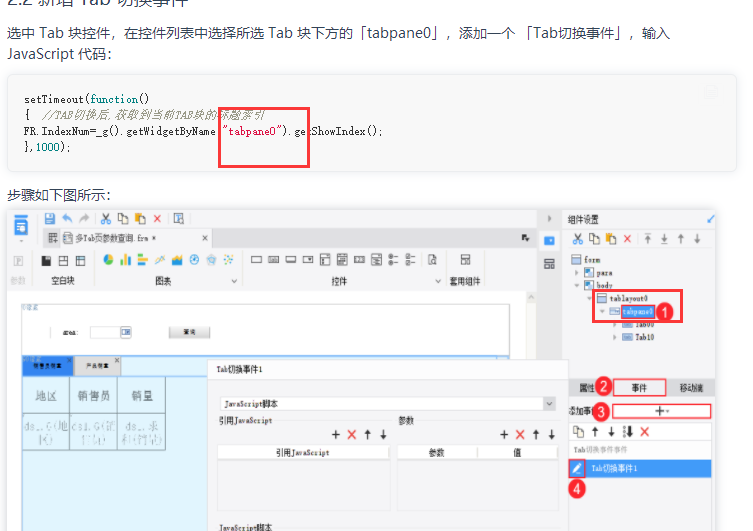Open dropdown arrow under blue designer logo
Image resolution: width=753 pixels, height=531 pixels.
(21, 241)
